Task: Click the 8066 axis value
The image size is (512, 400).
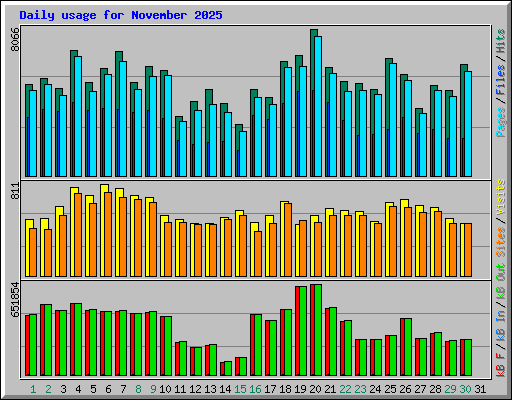Action: point(15,39)
